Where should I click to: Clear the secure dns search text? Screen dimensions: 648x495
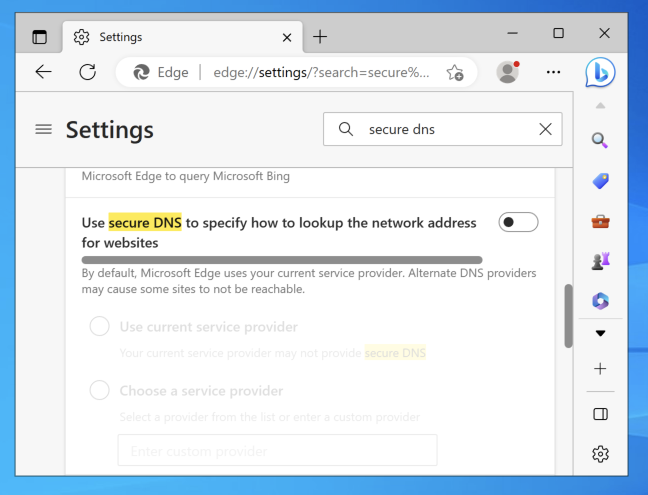[545, 129]
